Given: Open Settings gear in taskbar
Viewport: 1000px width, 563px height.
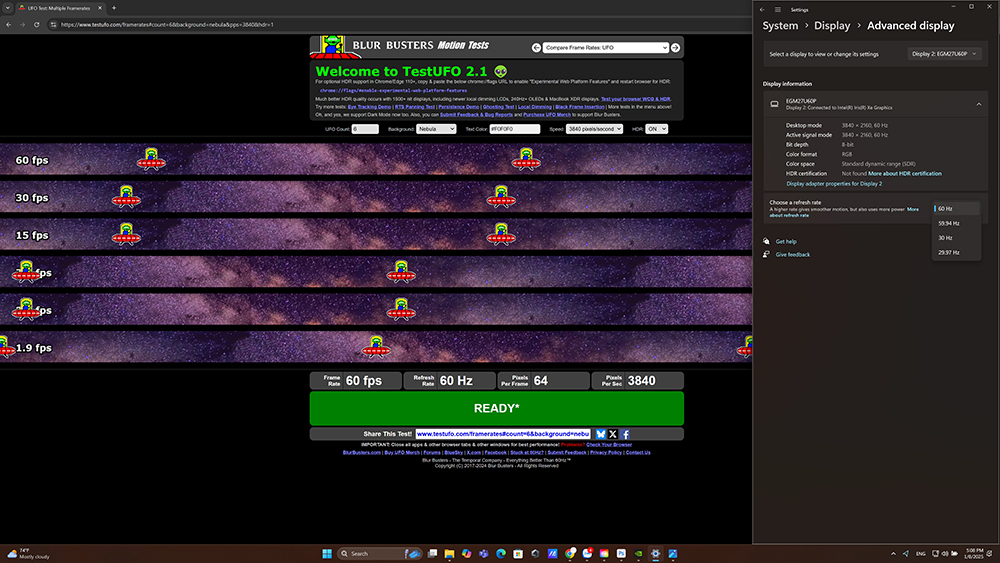Looking at the screenshot, I should [x=656, y=553].
